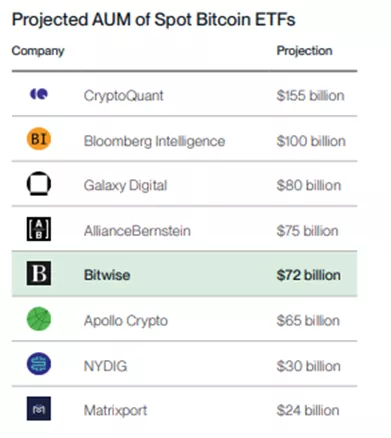The image size is (391, 438).
Task: Click the CryptoQuant logo icon
Action: pyautogui.click(x=39, y=94)
